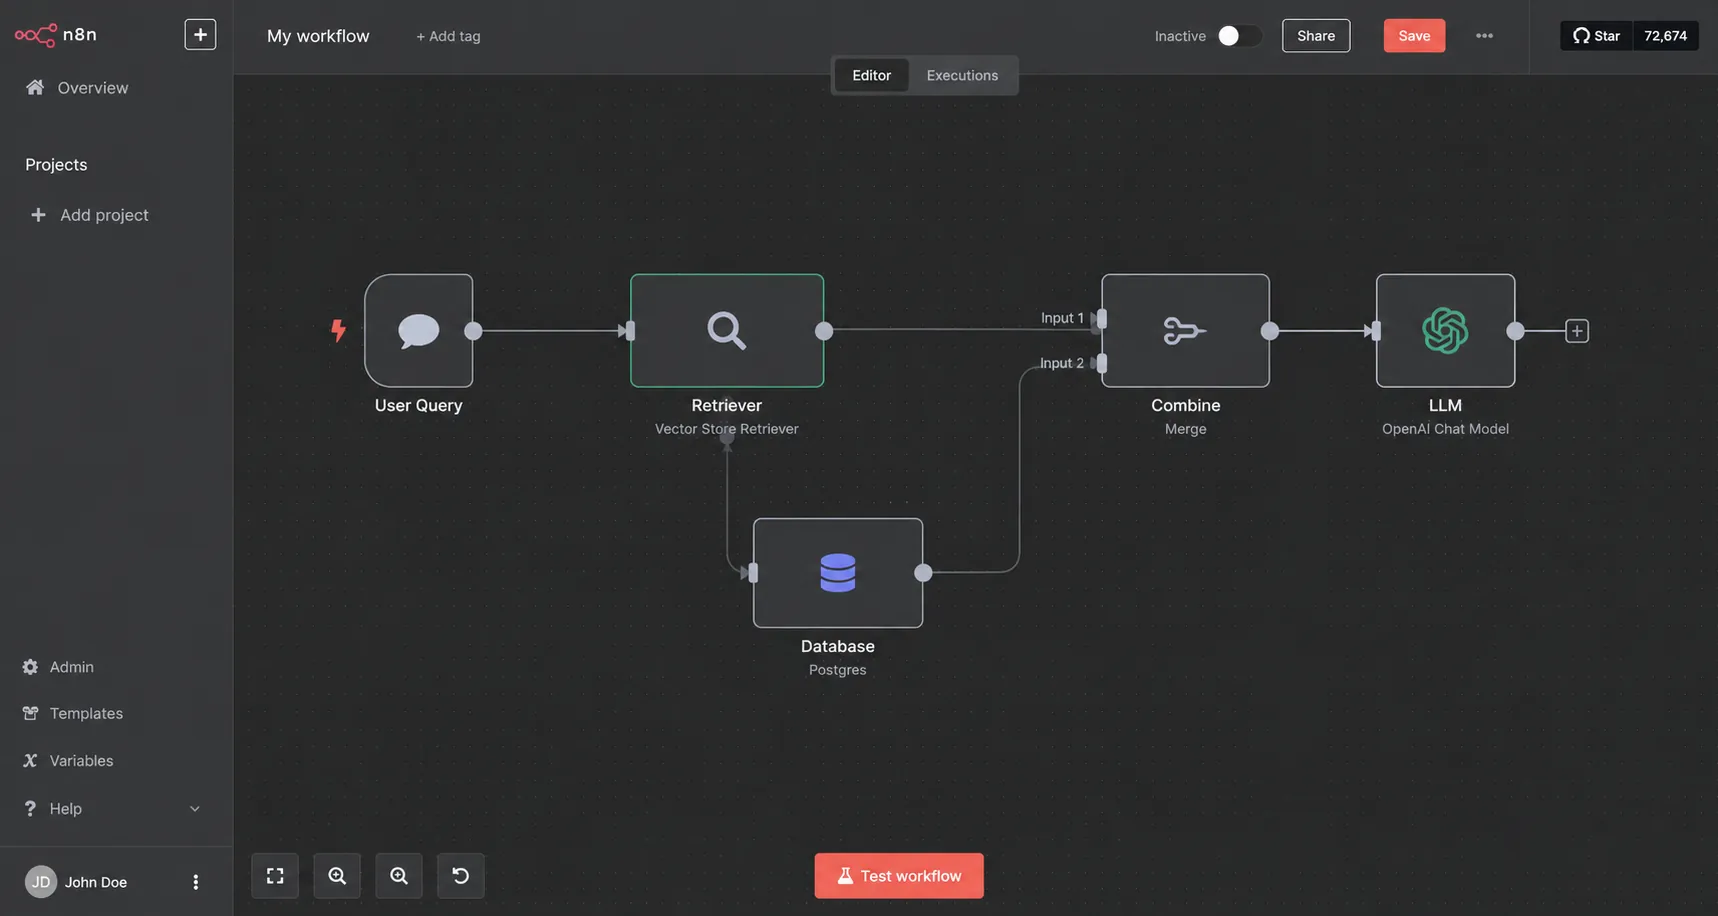
Task: Click the Database output connector dot
Action: click(923, 573)
